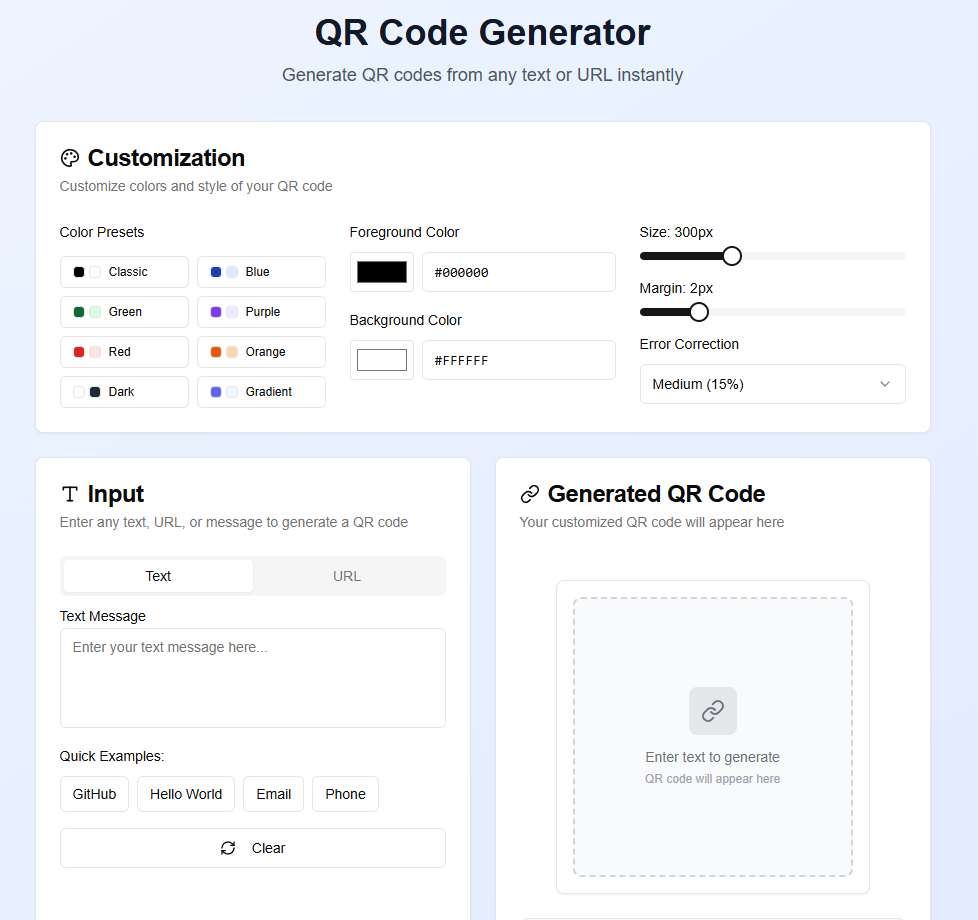
Task: Apply the Red color preset
Action: pyautogui.click(x=124, y=352)
